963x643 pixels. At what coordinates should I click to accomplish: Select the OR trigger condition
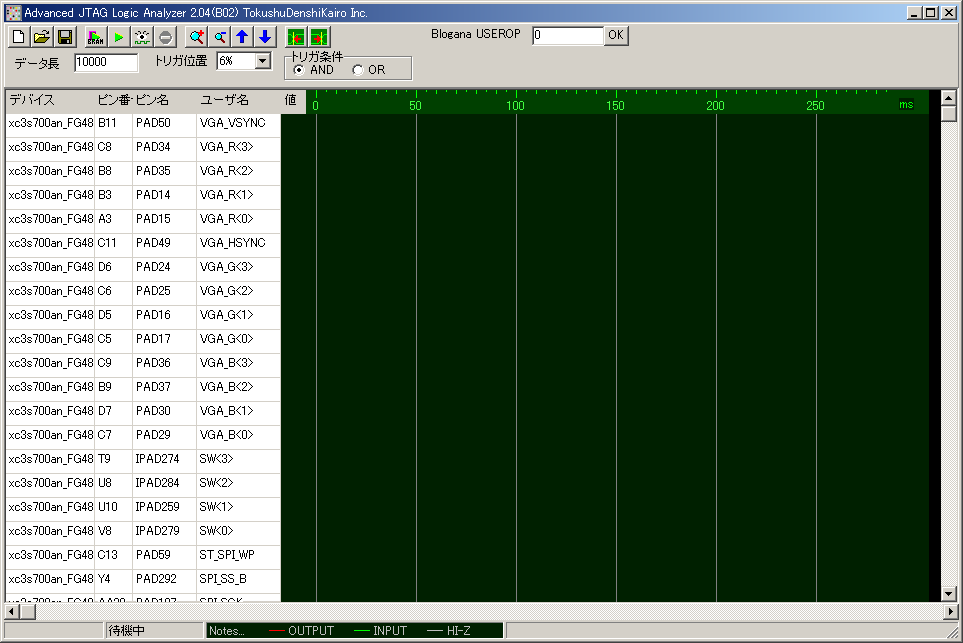coord(358,70)
